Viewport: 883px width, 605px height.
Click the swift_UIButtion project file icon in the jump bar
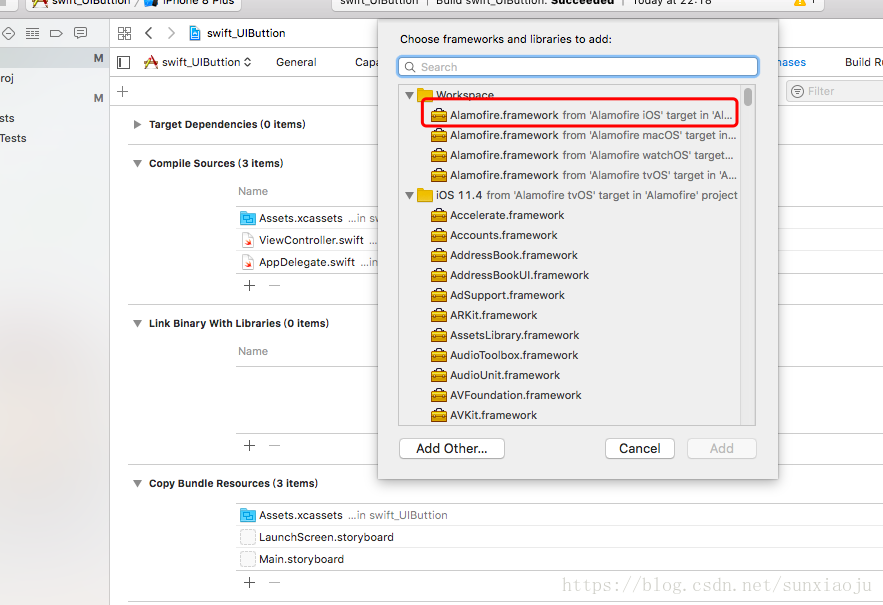tap(195, 33)
